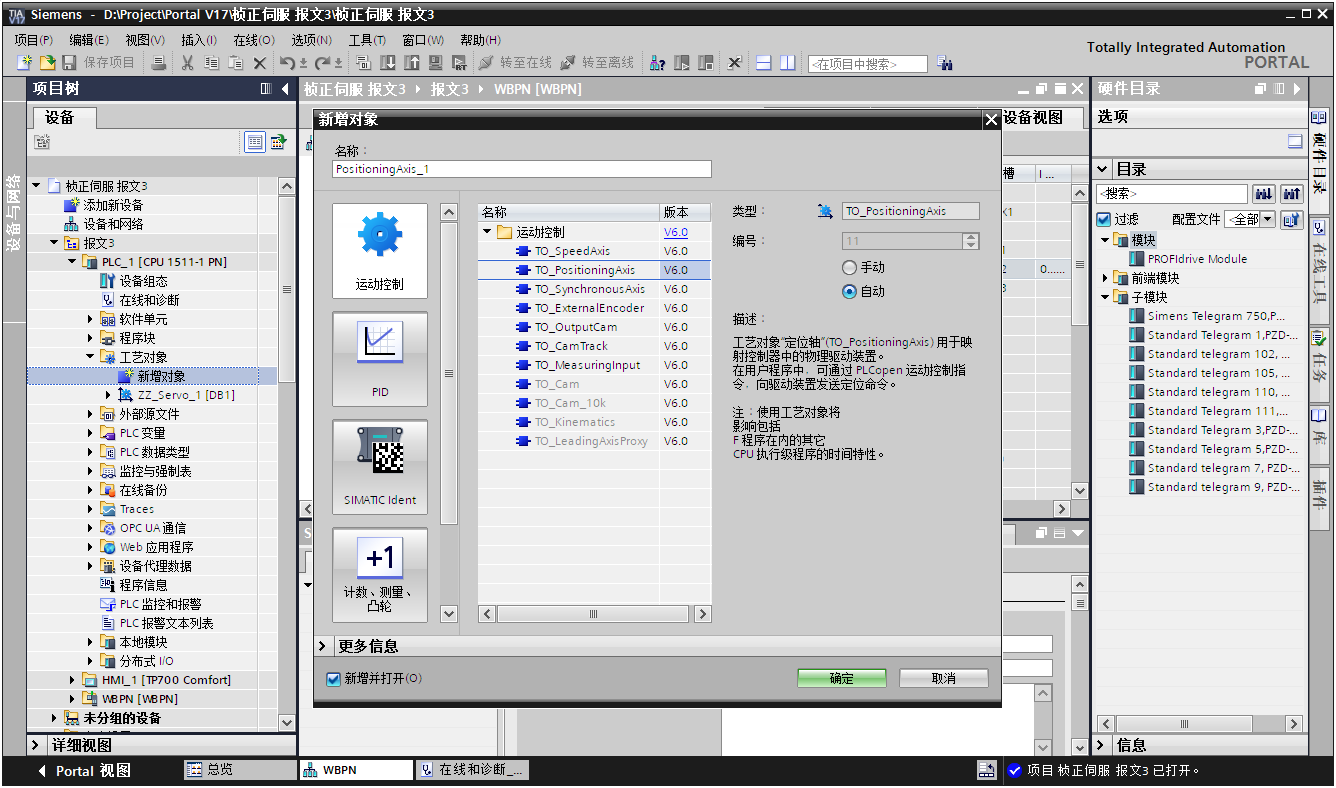
Task: Expand the HMI_1 [TP700 Comfort] node
Action: pos(72,680)
